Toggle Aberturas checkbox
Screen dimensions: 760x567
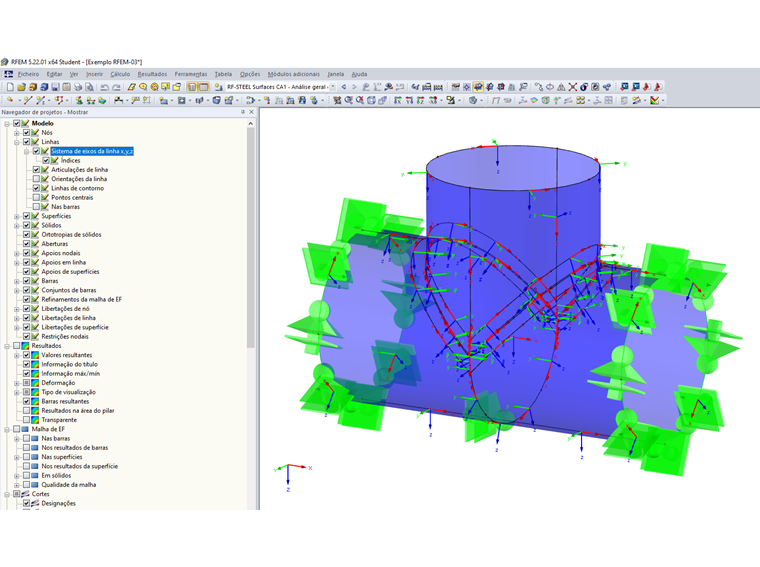click(x=27, y=244)
